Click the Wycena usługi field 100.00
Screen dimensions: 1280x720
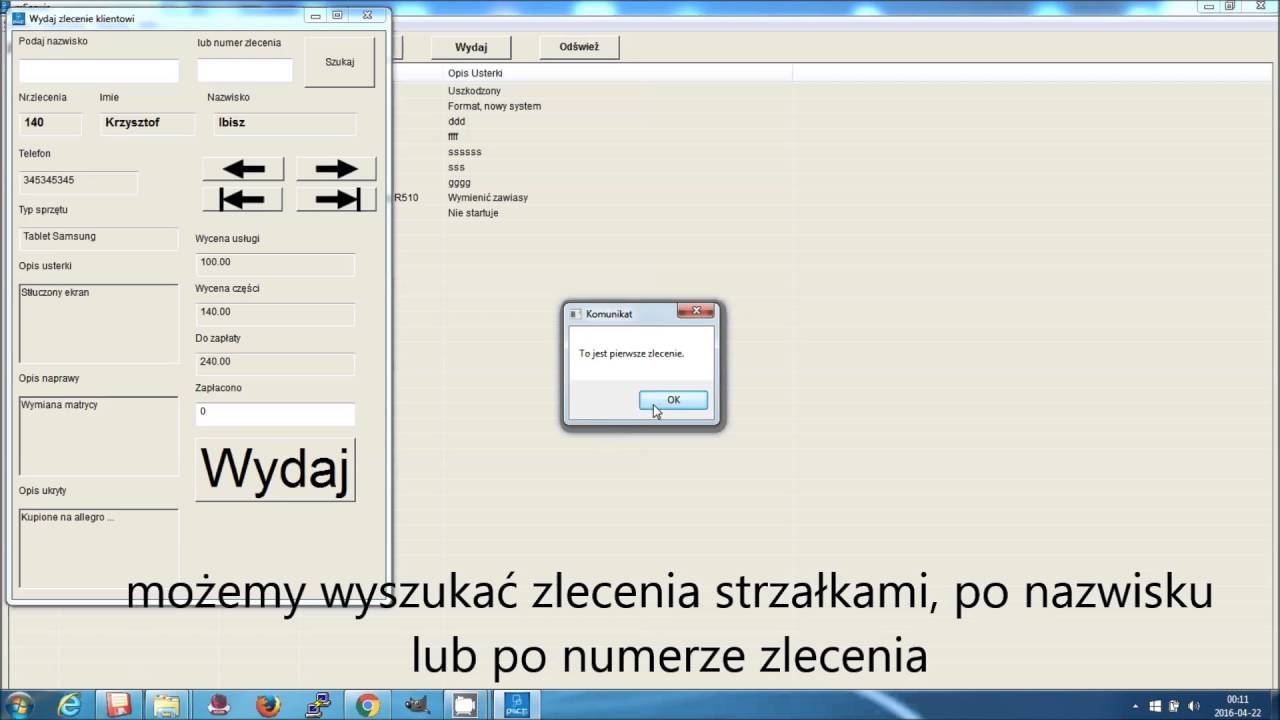click(275, 263)
